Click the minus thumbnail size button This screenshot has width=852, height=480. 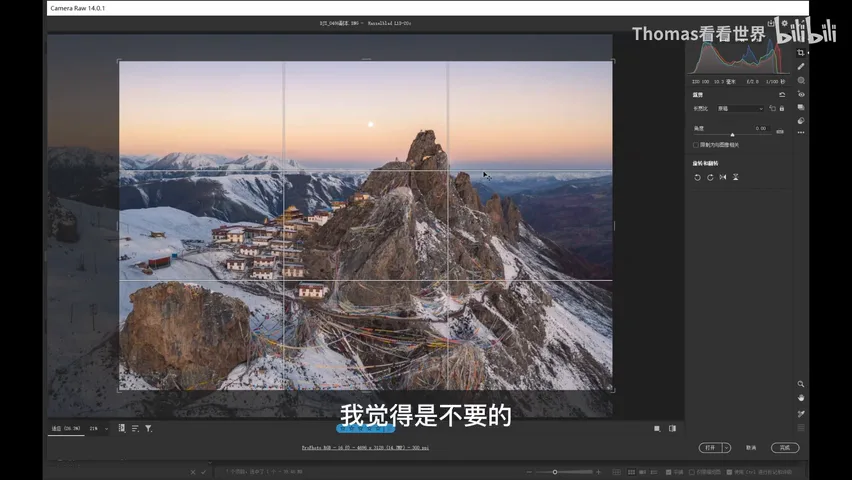(x=529, y=472)
